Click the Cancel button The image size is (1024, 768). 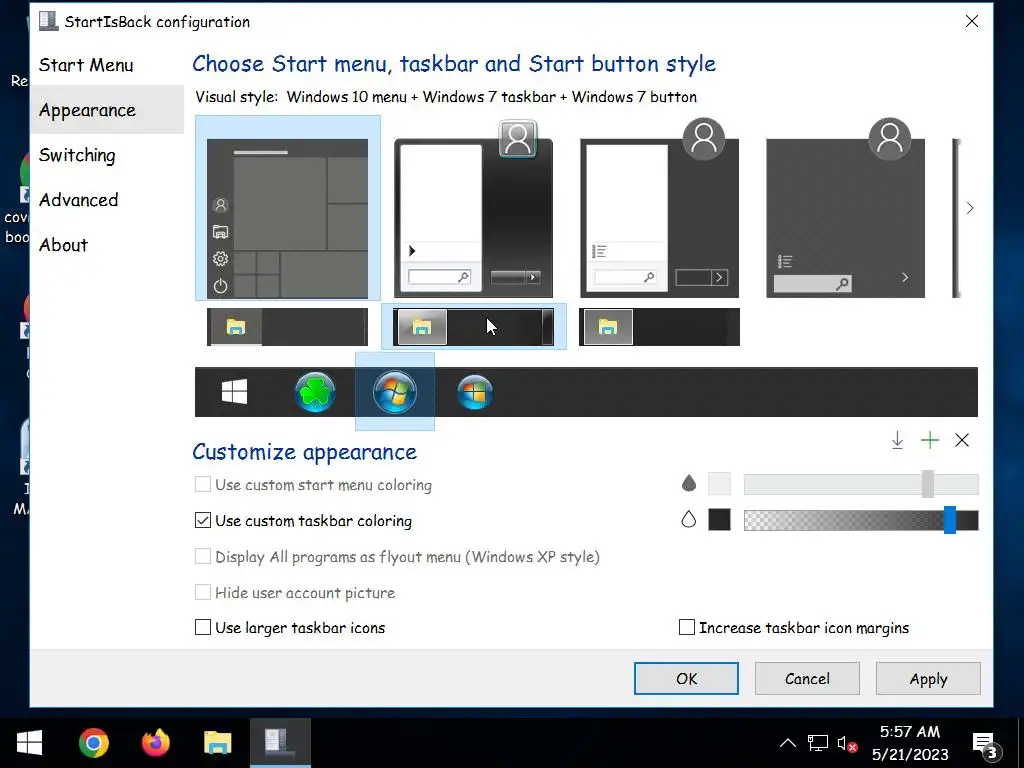(807, 679)
